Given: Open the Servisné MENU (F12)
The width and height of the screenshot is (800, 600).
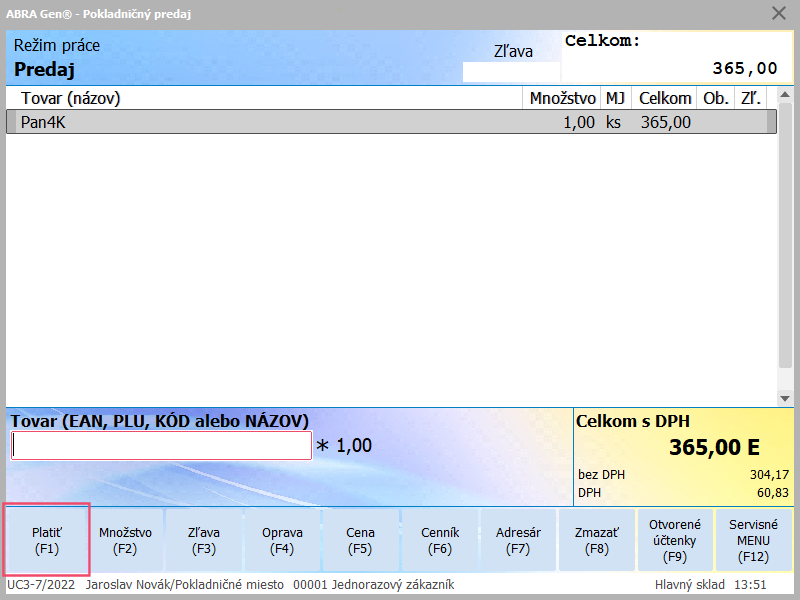Looking at the screenshot, I should [x=753, y=540].
